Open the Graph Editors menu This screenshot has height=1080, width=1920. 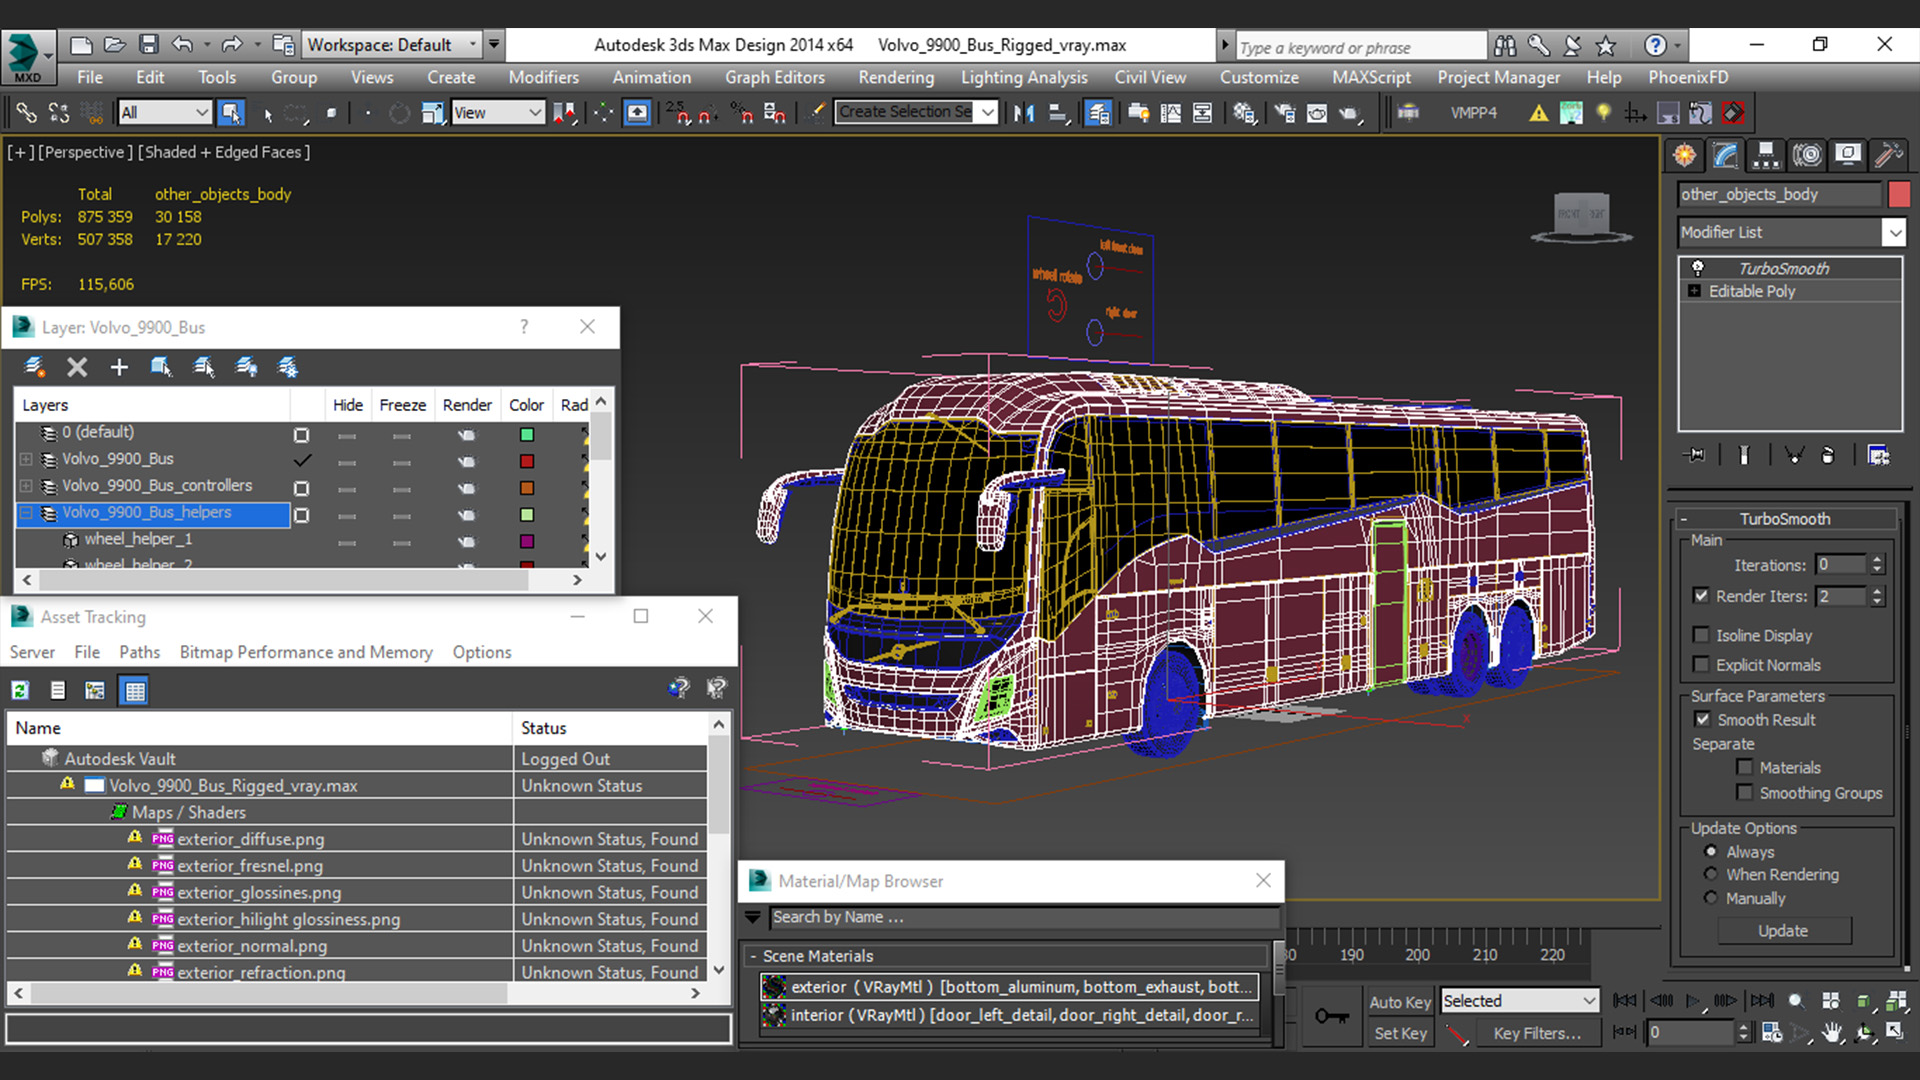775,77
